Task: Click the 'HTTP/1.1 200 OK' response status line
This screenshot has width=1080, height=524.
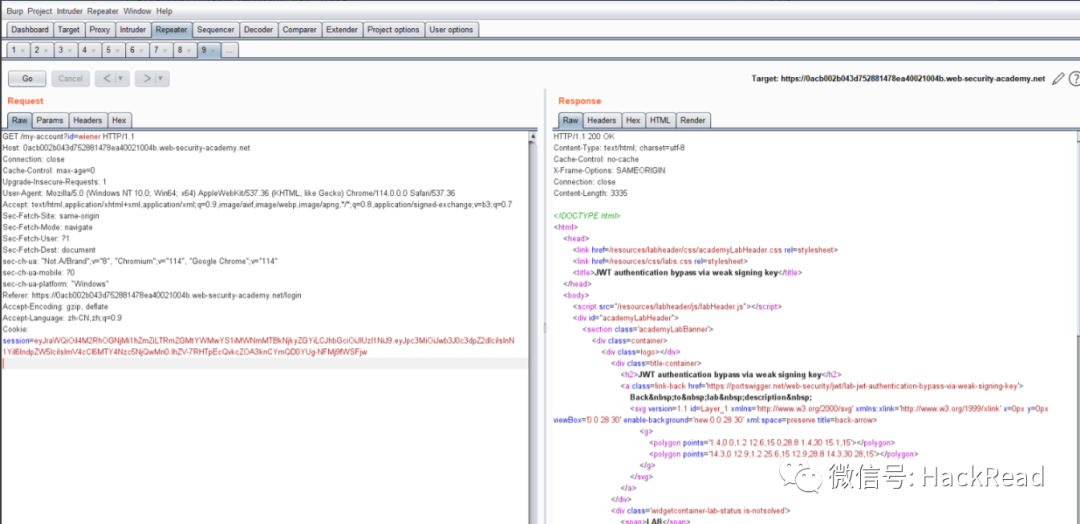Action: pos(584,136)
